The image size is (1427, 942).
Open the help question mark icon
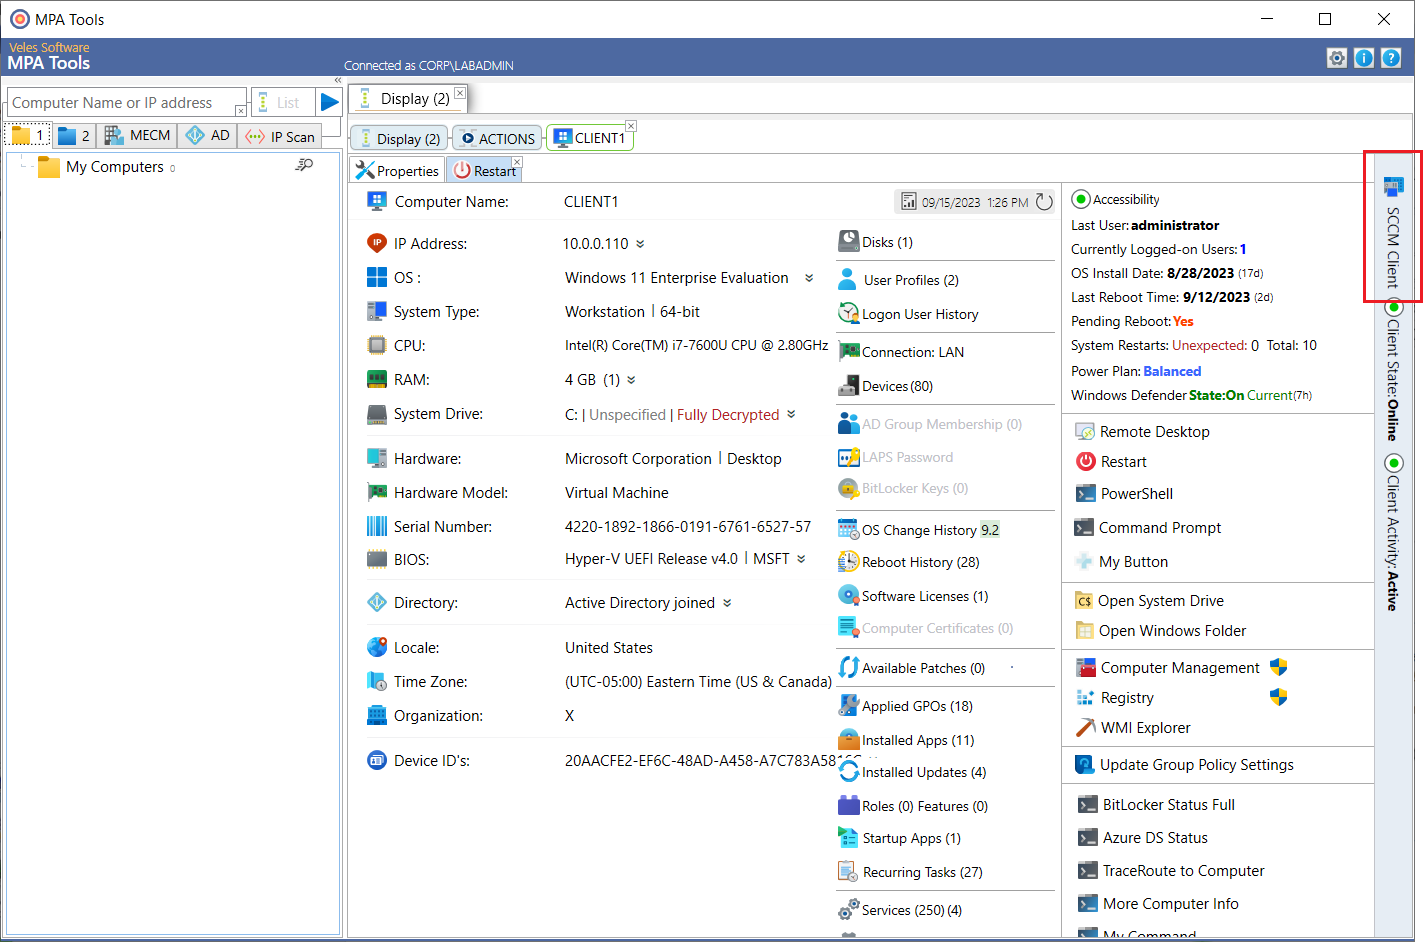(x=1390, y=58)
